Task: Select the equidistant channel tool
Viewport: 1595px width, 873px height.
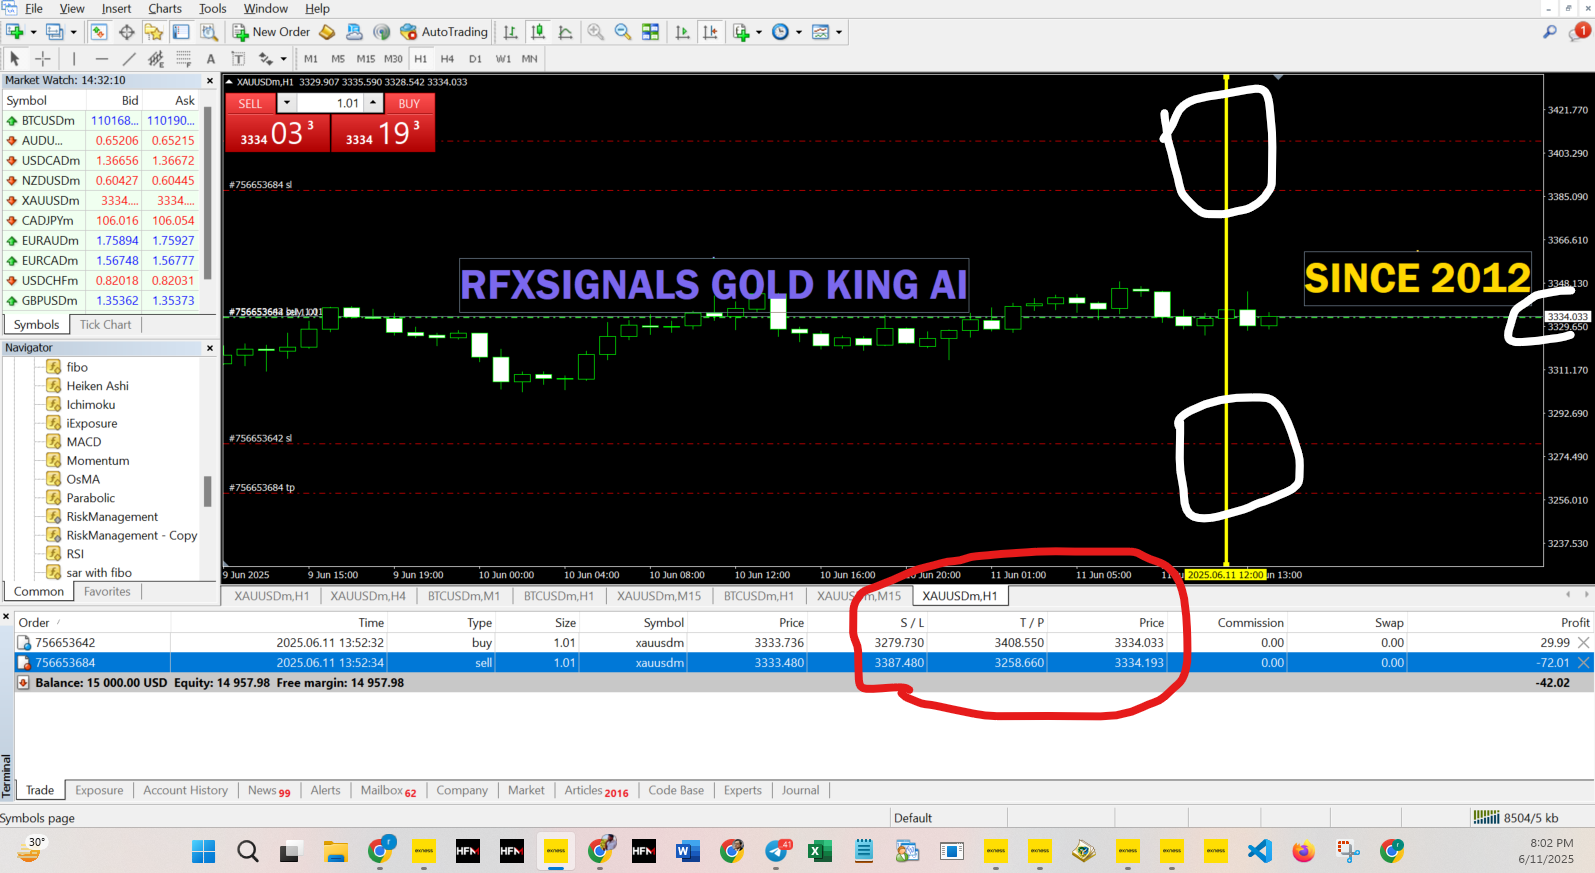Action: click(156, 59)
